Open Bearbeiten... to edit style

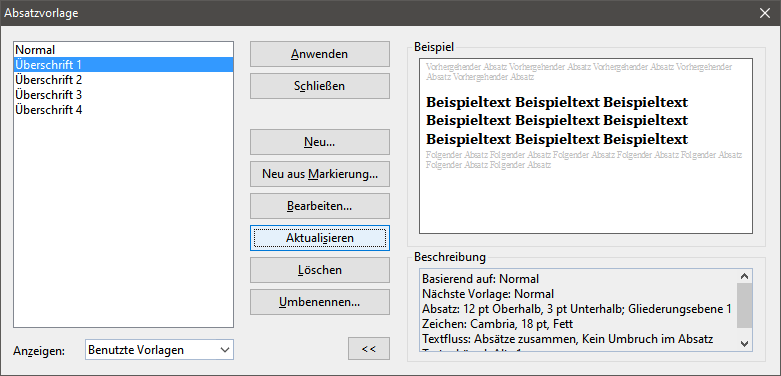click(x=320, y=206)
